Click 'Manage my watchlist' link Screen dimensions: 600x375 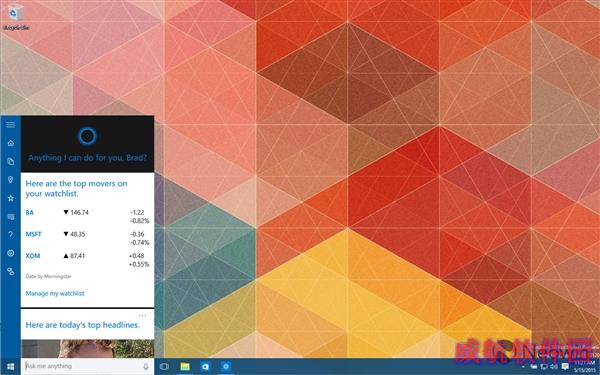click(x=55, y=293)
